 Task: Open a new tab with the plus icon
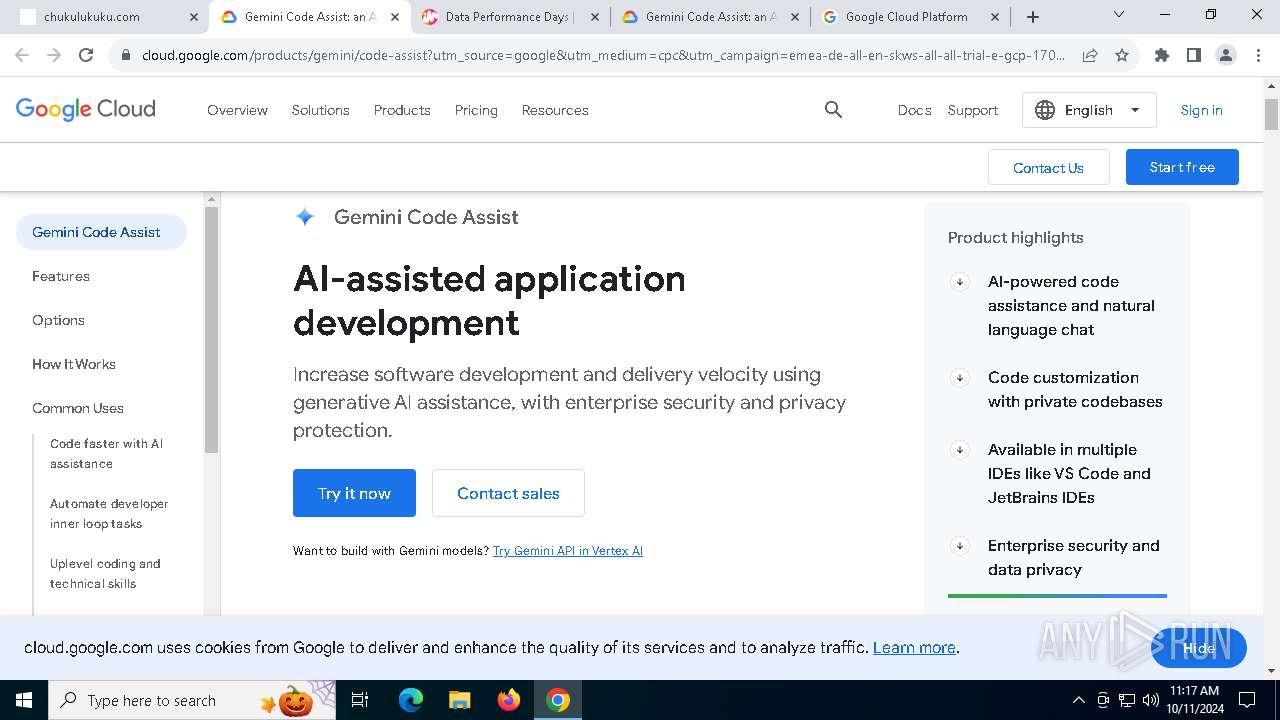1033,17
